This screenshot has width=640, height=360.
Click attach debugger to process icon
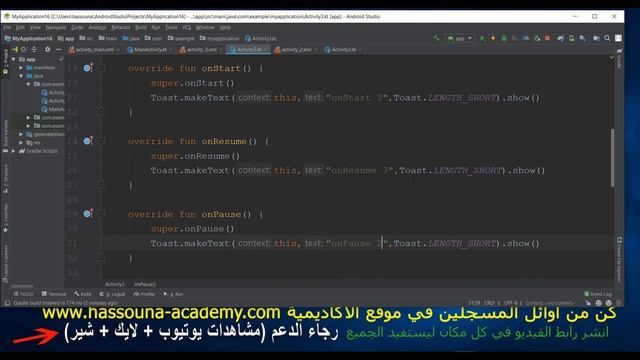tap(537, 38)
